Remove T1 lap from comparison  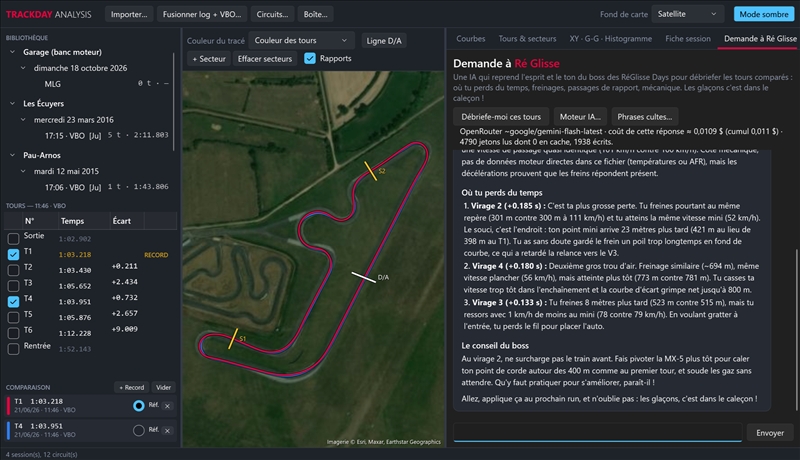167,406
